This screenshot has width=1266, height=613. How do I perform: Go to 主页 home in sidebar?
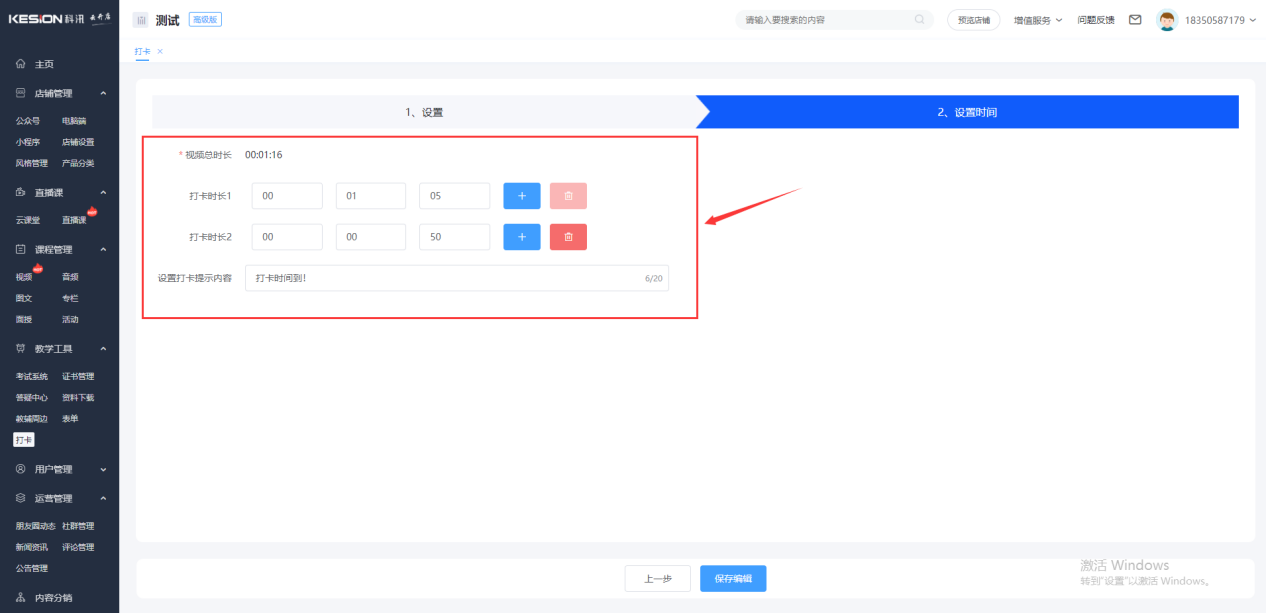point(44,64)
